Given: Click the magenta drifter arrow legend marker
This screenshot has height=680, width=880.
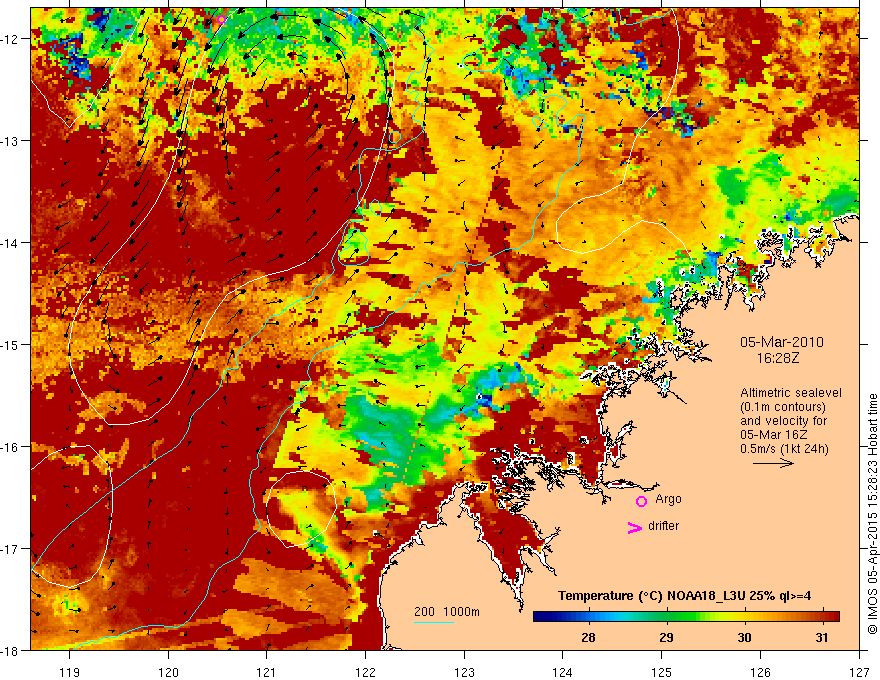Looking at the screenshot, I should [635, 527].
